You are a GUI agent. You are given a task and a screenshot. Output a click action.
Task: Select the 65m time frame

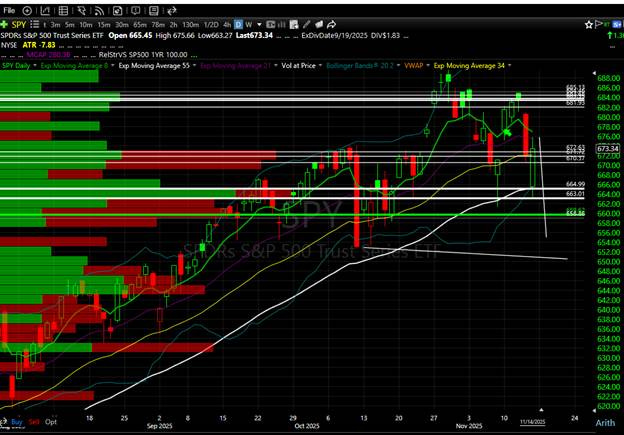tap(140, 25)
